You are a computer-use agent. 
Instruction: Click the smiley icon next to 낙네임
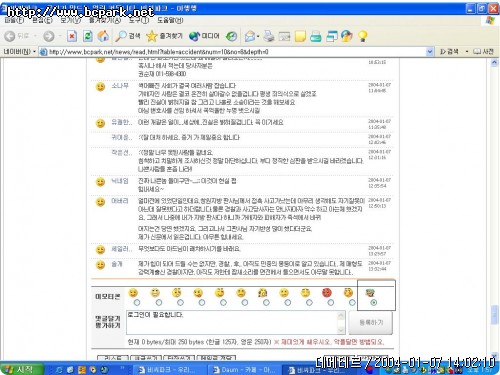pyautogui.click(x=100, y=182)
